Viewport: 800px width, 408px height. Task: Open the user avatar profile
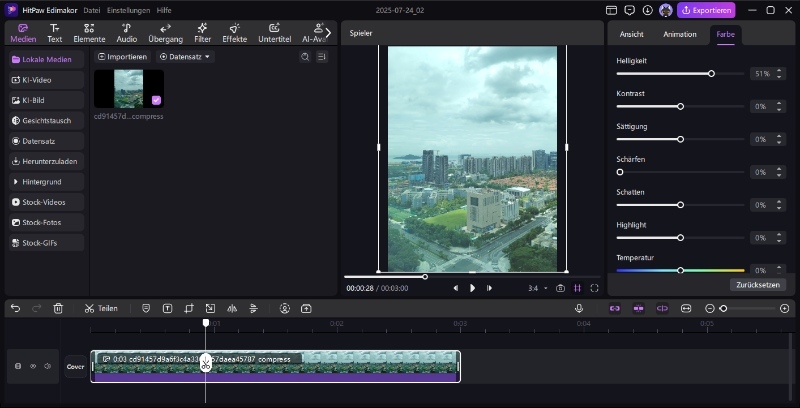pos(665,10)
